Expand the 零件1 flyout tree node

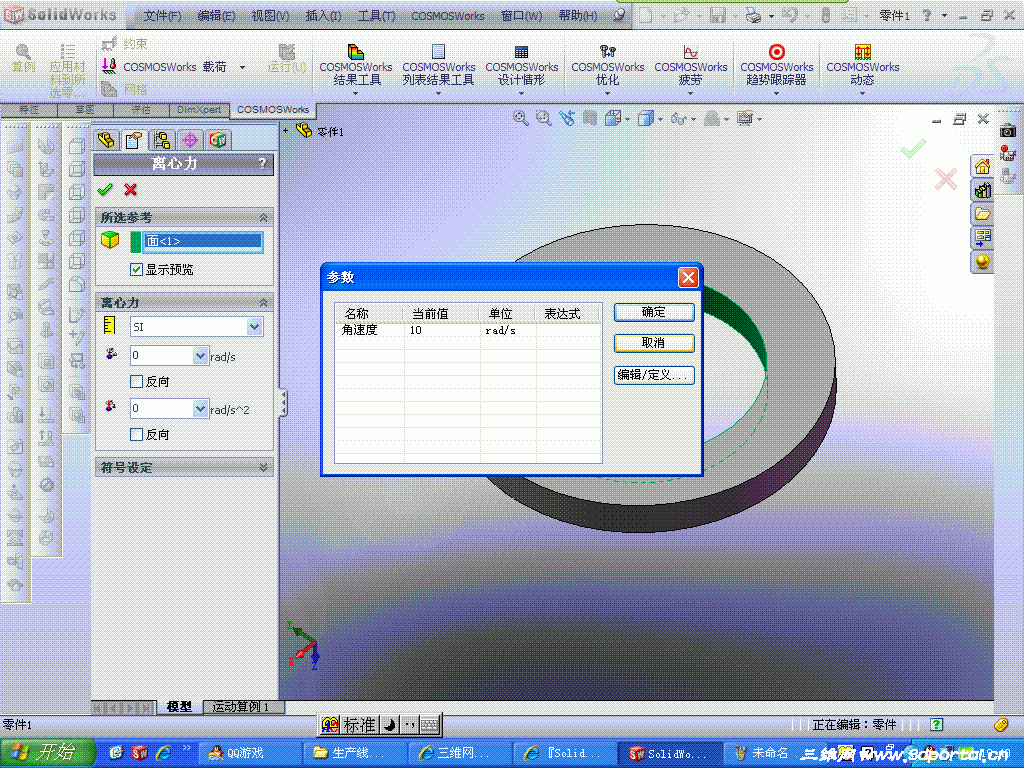tap(286, 130)
